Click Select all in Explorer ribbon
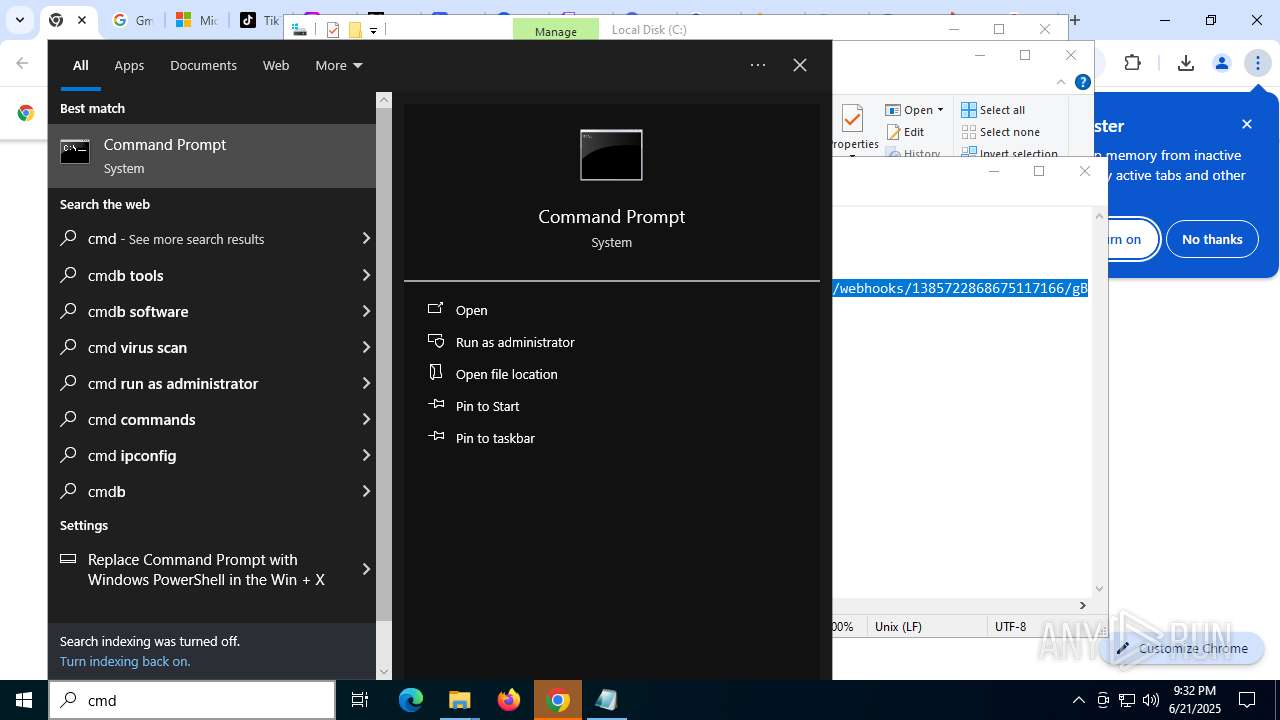 click(x=993, y=110)
